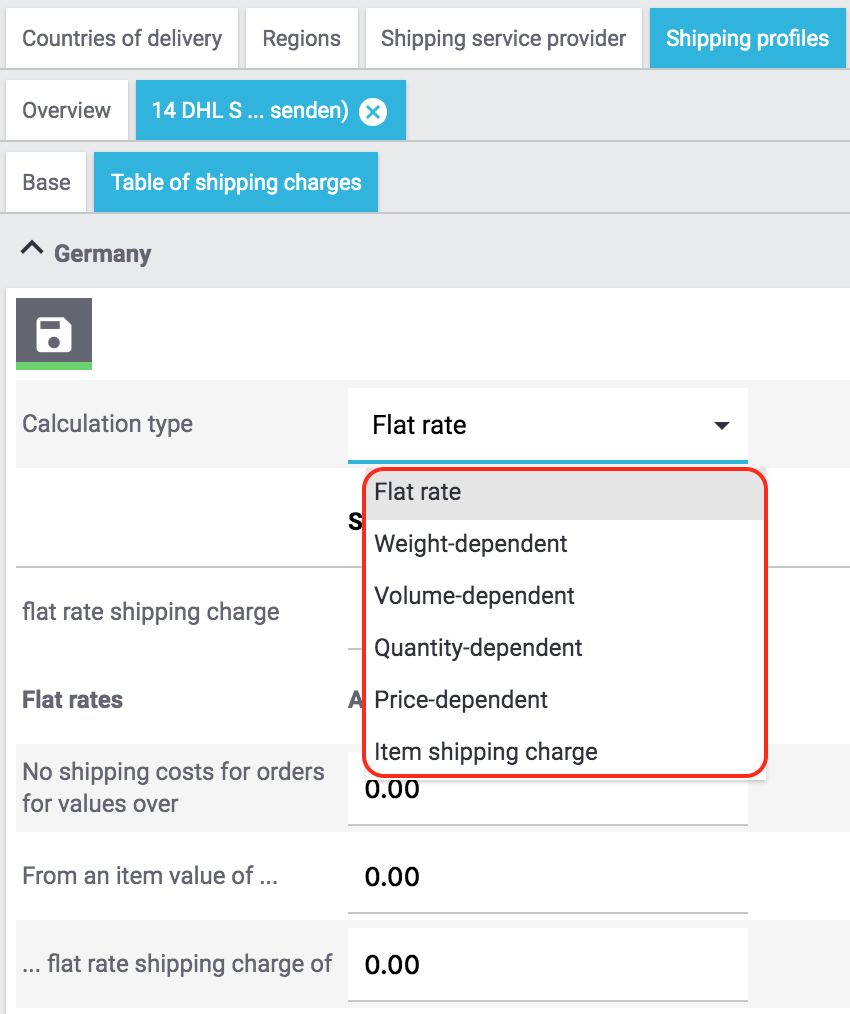Click the 14 DHL S ... senden) tab label
Viewport: 850px width, 1014px height.
tap(249, 111)
